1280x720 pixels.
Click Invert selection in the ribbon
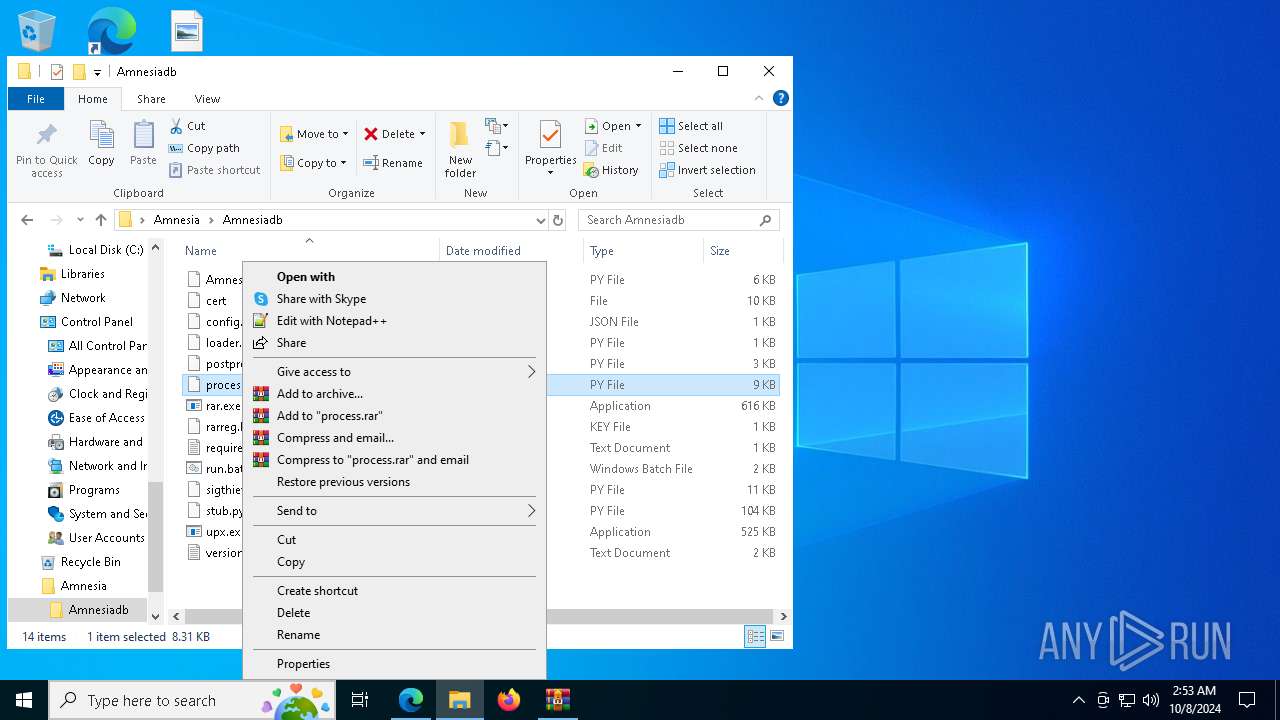(x=707, y=170)
